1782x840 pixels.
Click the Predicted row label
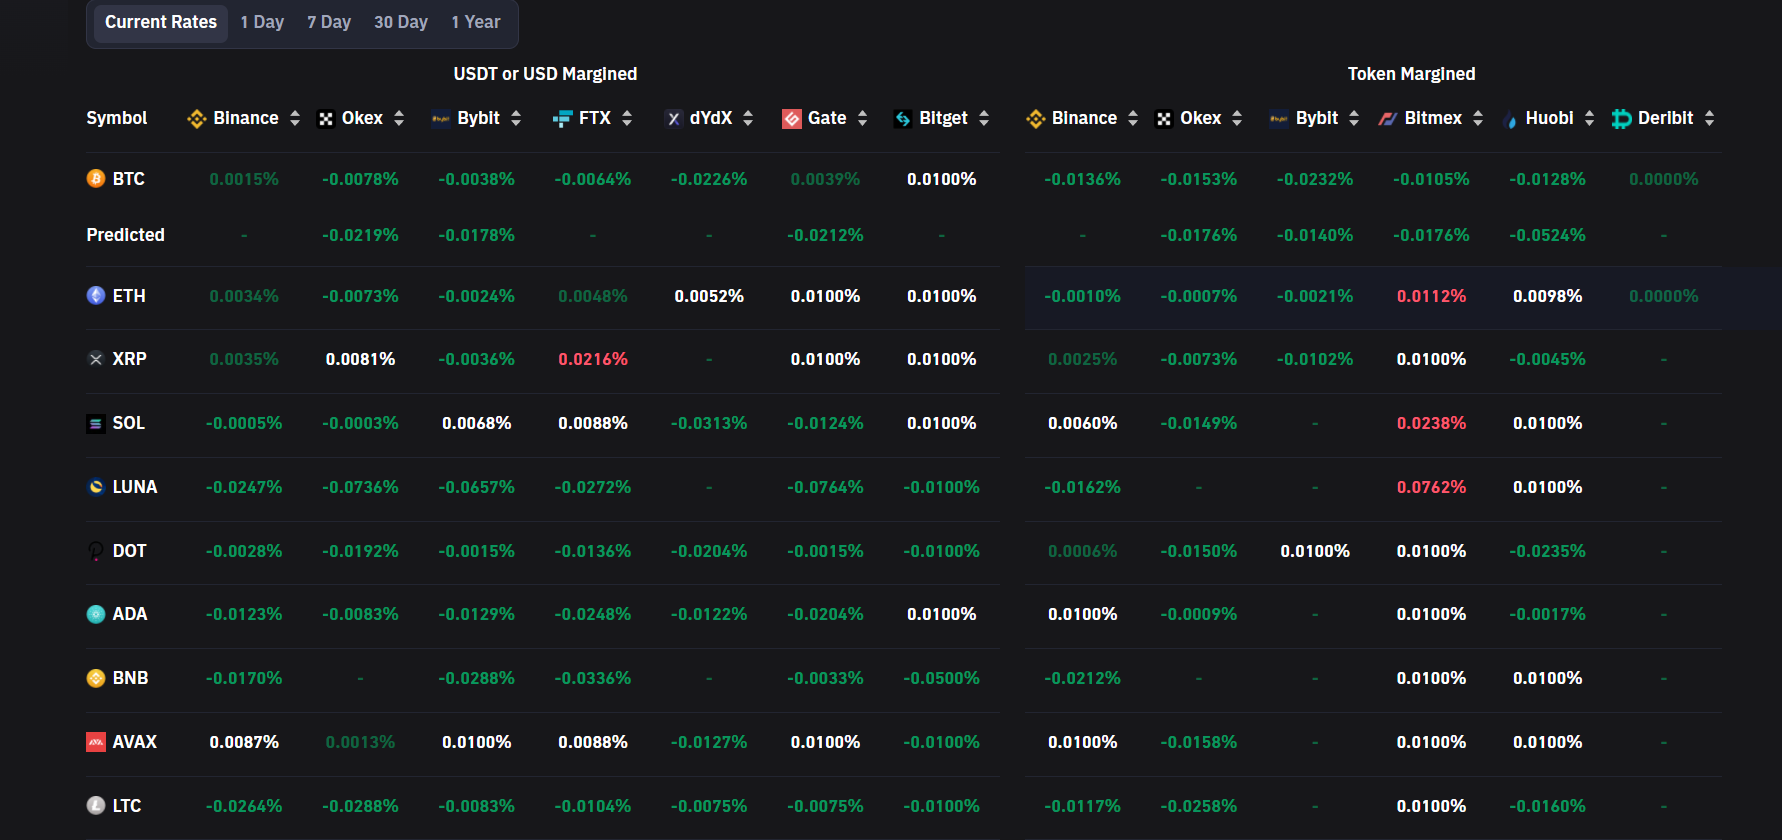pyautogui.click(x=126, y=235)
